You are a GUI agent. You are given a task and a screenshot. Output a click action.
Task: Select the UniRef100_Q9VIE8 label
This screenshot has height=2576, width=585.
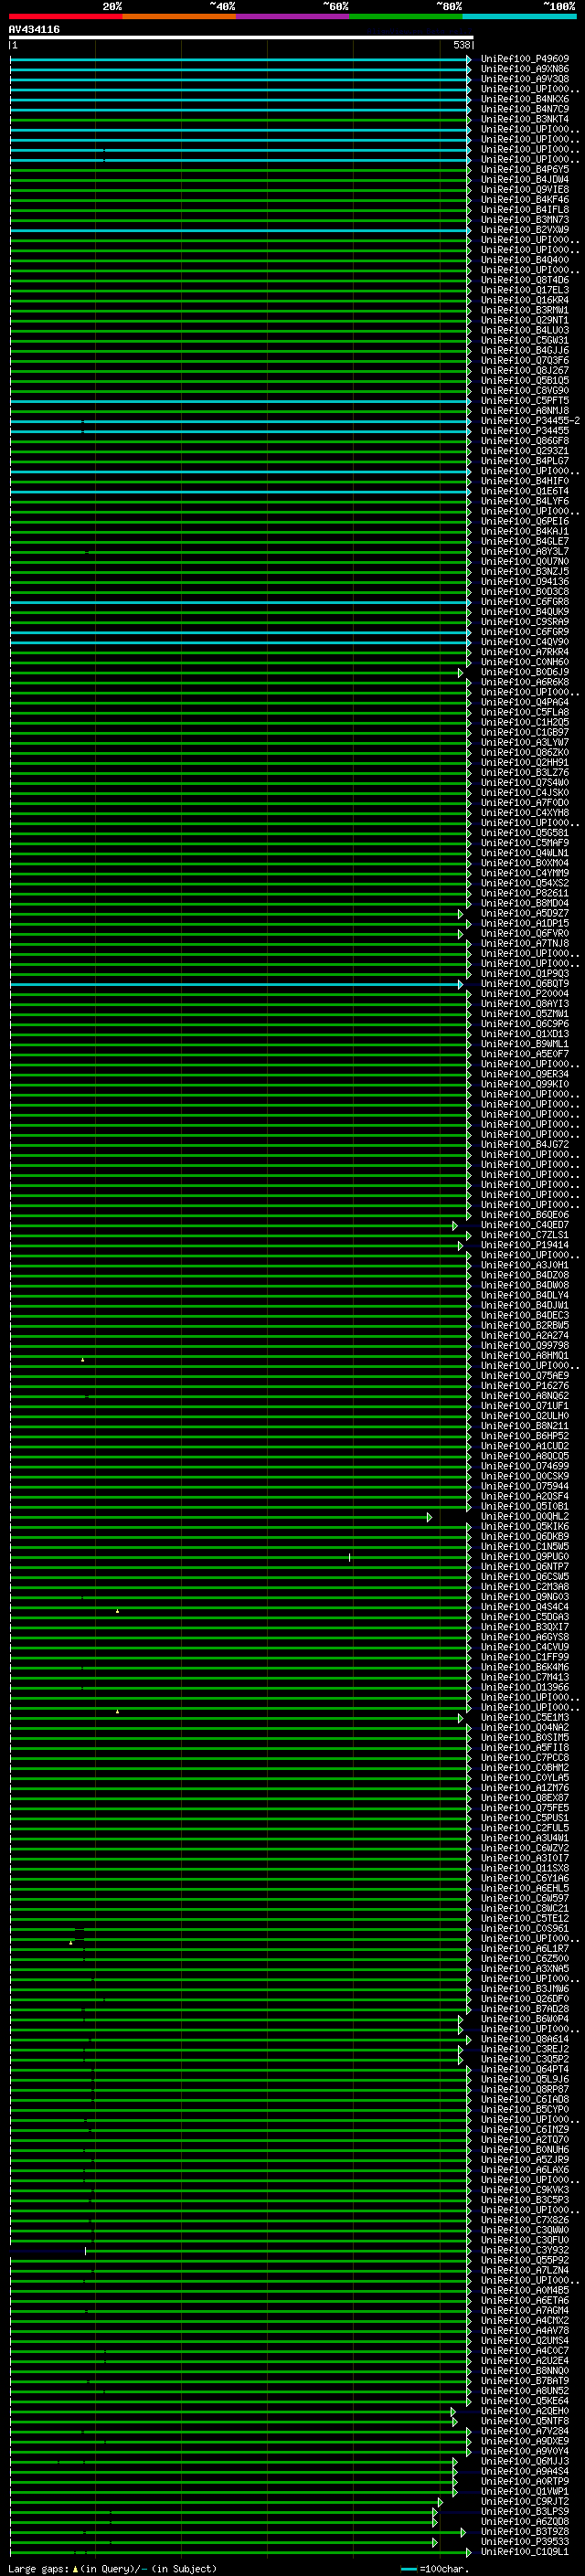coord(524,189)
